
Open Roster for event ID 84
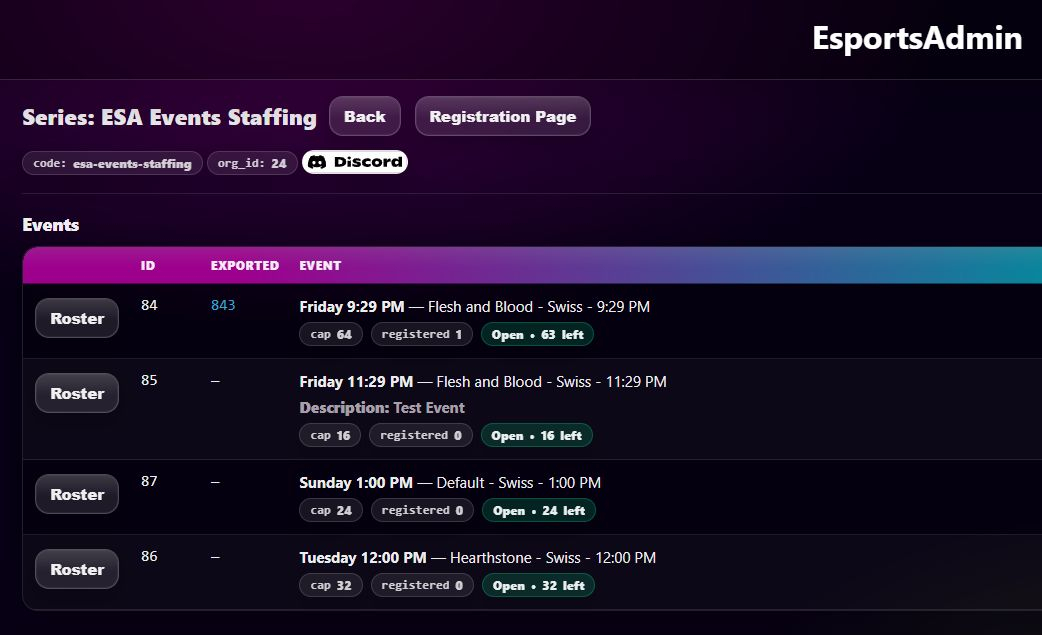77,319
